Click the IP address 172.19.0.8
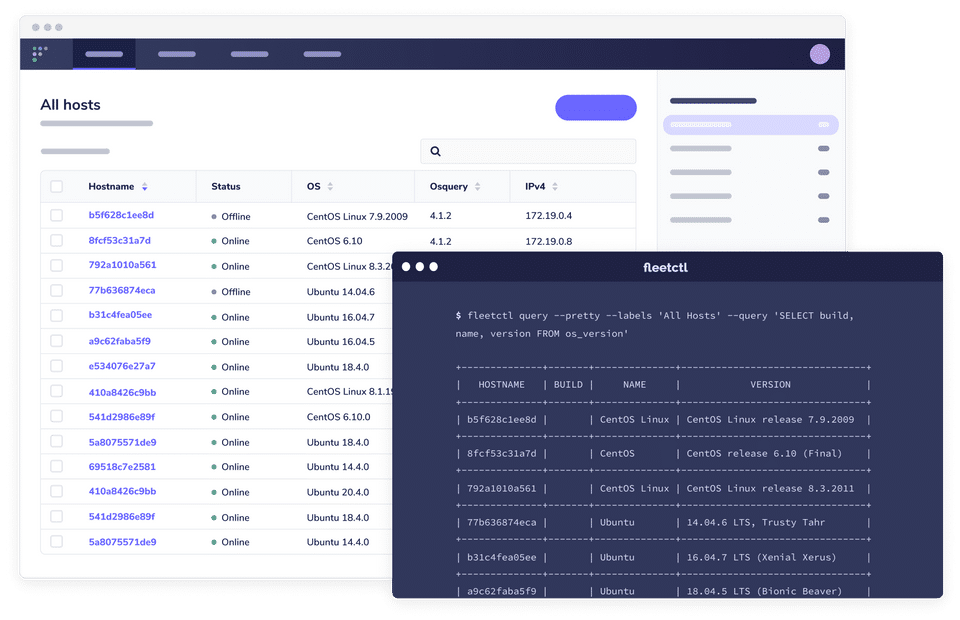This screenshot has width=960, height=620. click(549, 242)
